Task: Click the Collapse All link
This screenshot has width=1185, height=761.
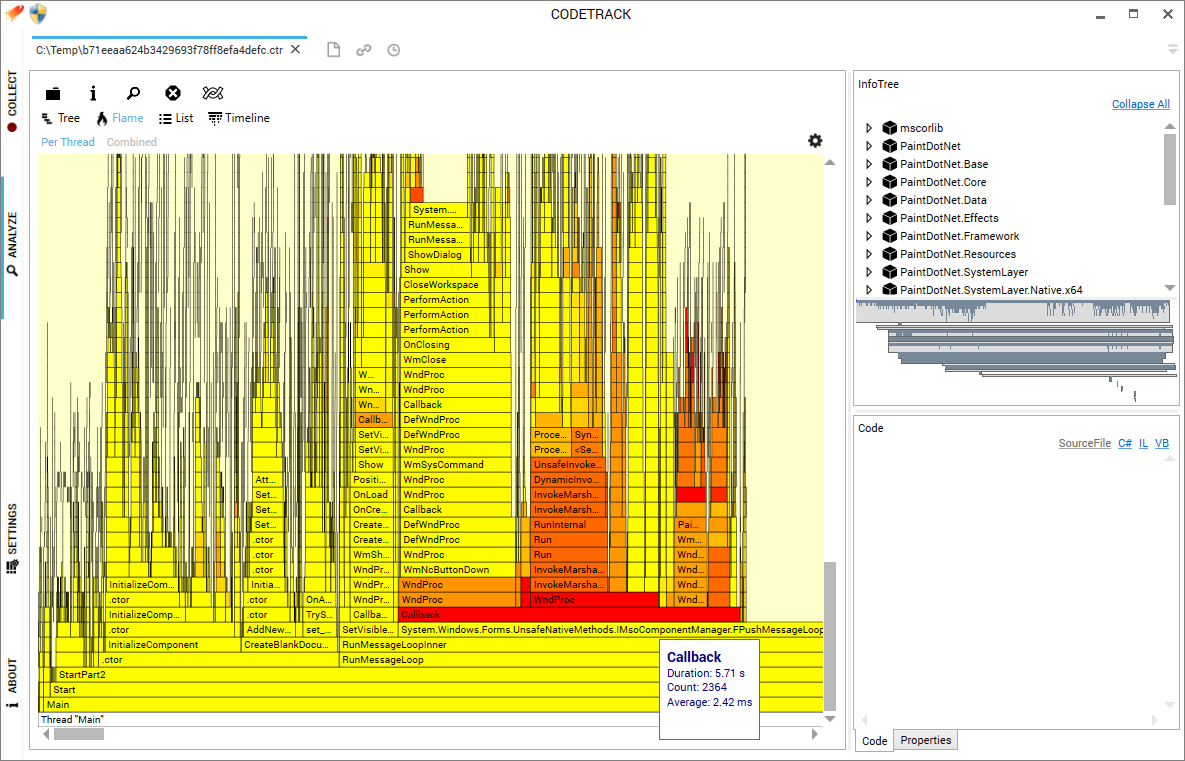Action: (x=1140, y=104)
